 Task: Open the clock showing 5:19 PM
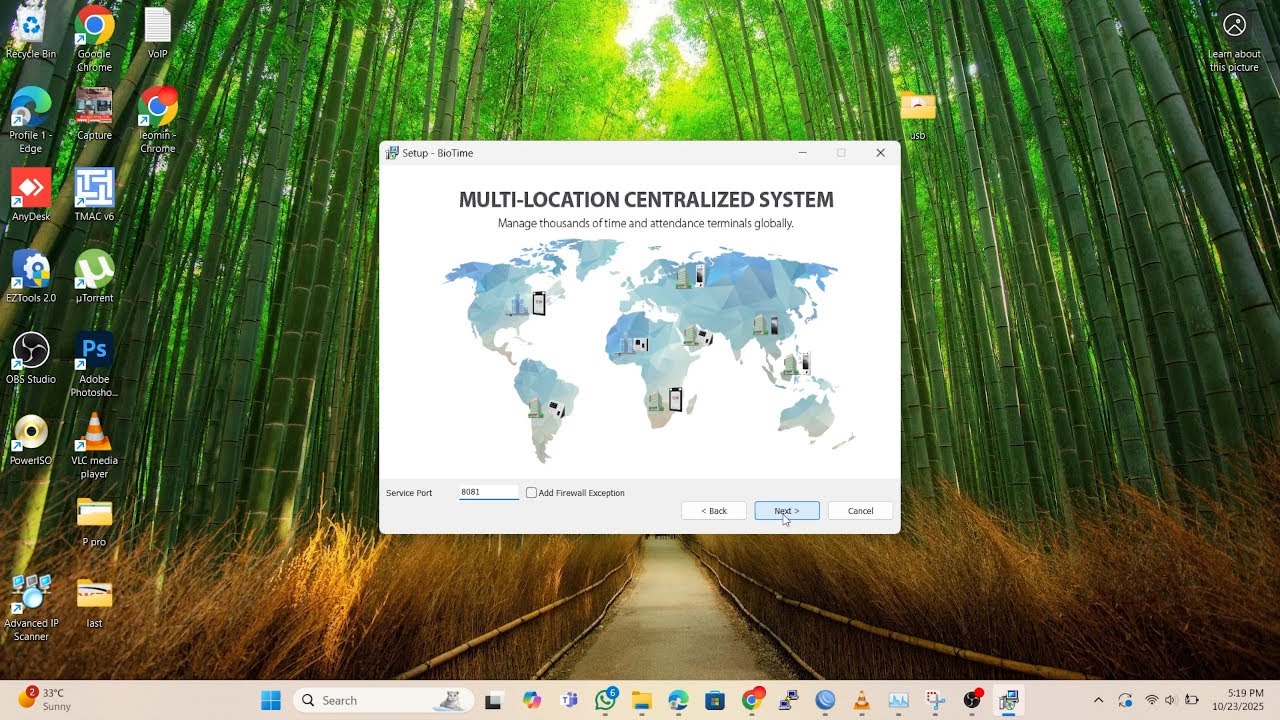click(x=1237, y=700)
